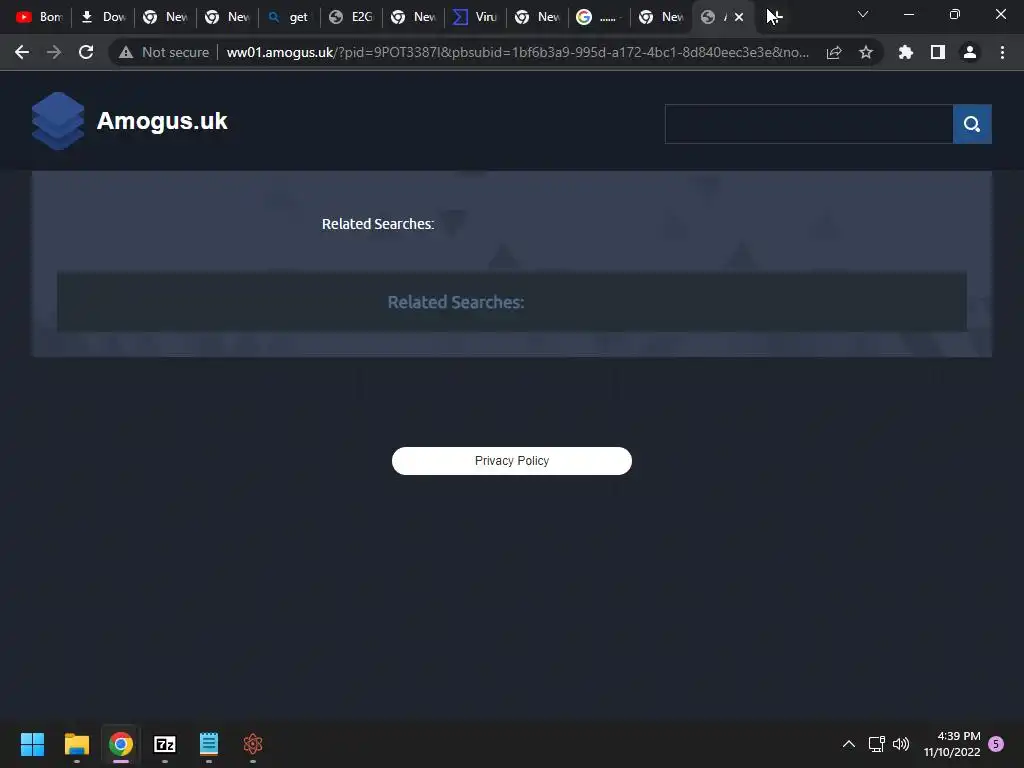
Task: Open File Explorer from the taskbar
Action: tap(76, 744)
